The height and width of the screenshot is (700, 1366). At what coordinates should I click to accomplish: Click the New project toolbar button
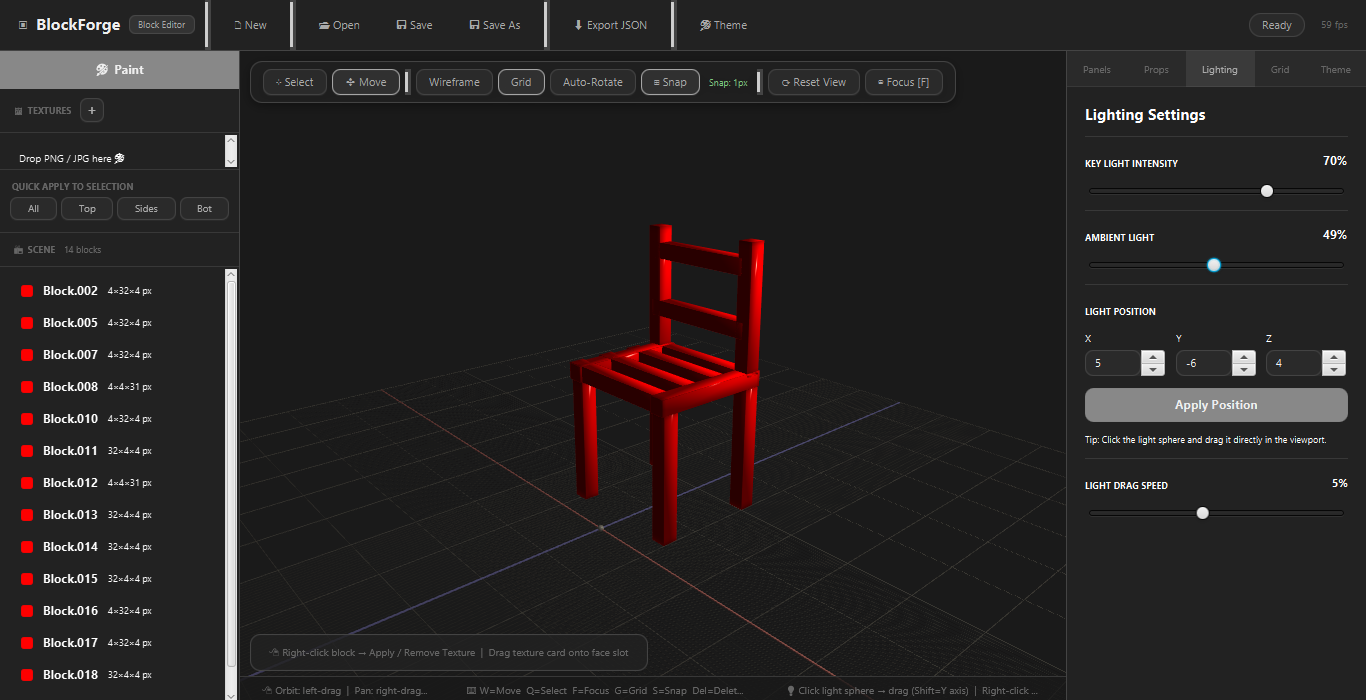click(x=250, y=25)
